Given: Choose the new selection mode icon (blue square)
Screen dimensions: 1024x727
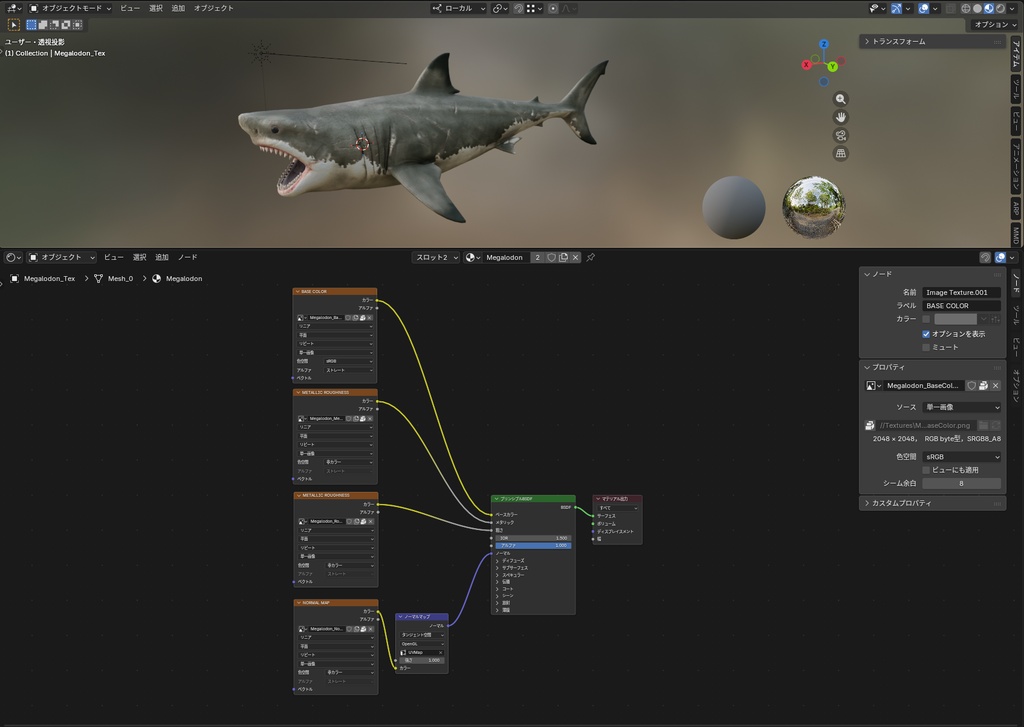Looking at the screenshot, I should (x=31, y=25).
